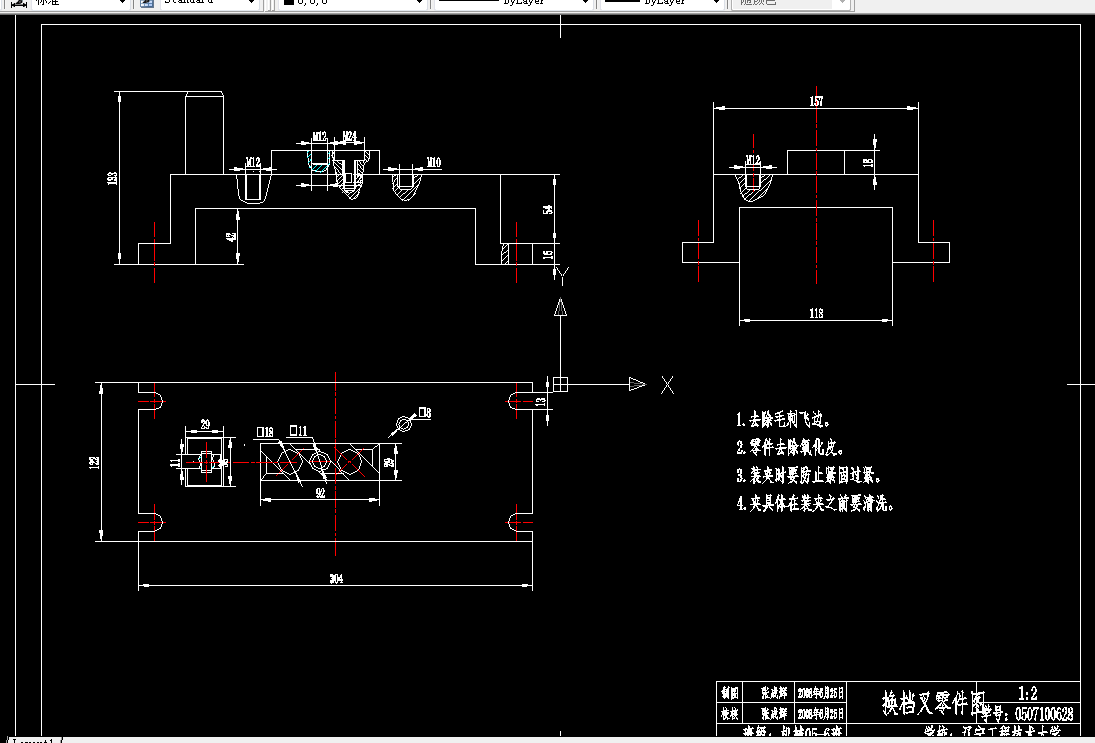1095x743 pixels.
Task: Select the M24 thread annotation
Action: pyautogui.click(x=350, y=135)
